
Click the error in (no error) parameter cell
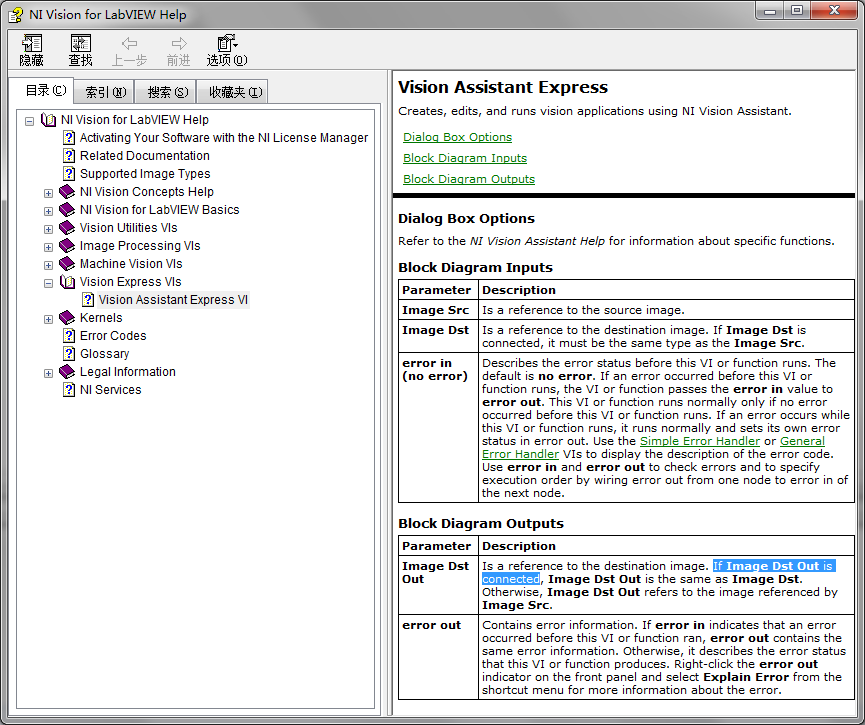click(x=438, y=427)
